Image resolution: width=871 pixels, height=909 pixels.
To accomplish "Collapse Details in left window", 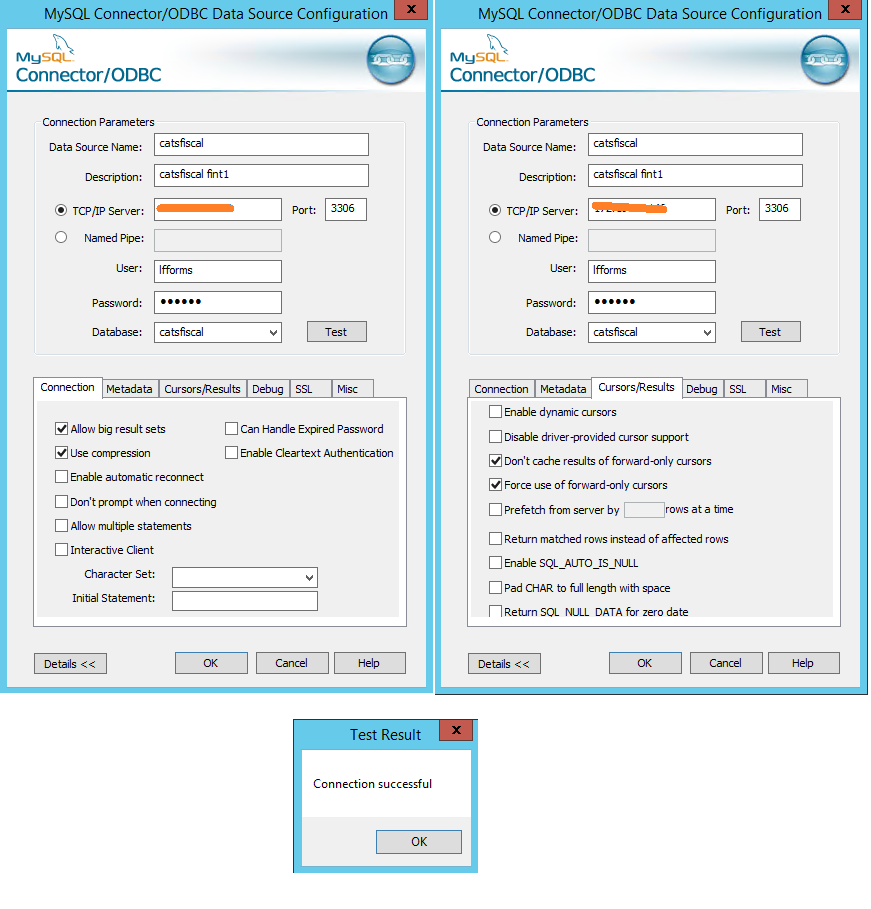I will tap(70, 664).
